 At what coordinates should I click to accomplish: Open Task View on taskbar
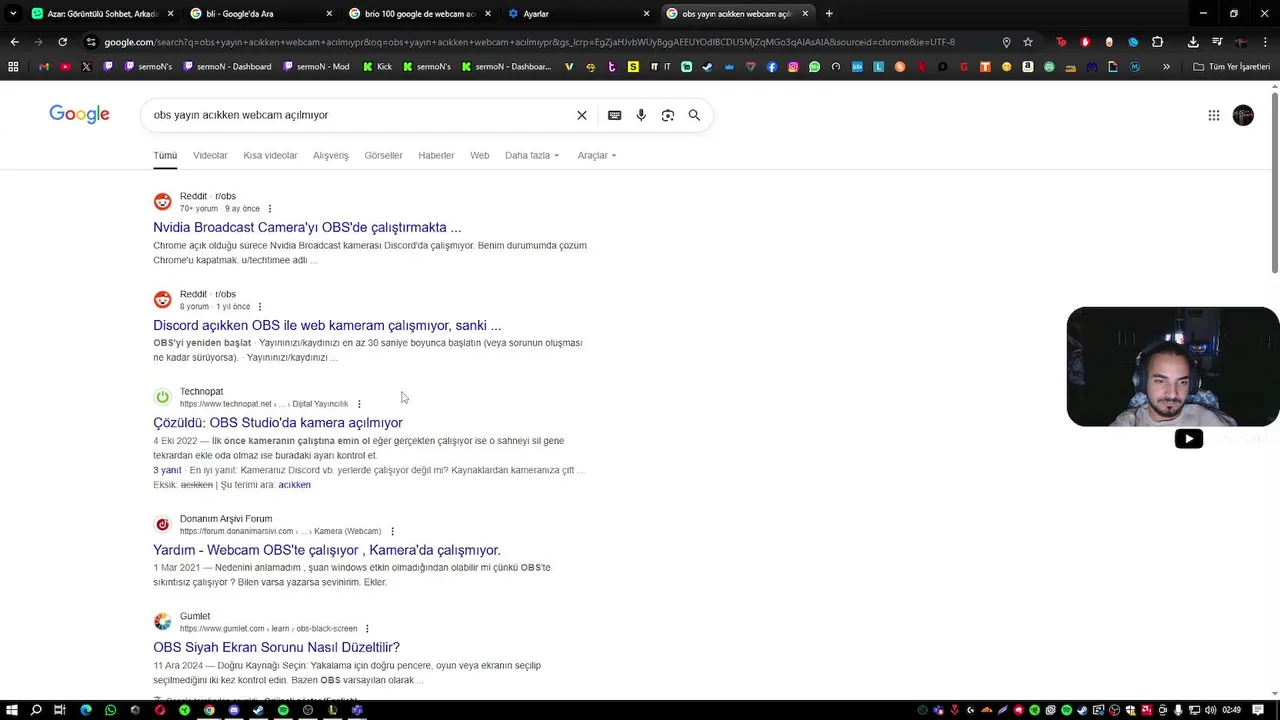coord(60,710)
